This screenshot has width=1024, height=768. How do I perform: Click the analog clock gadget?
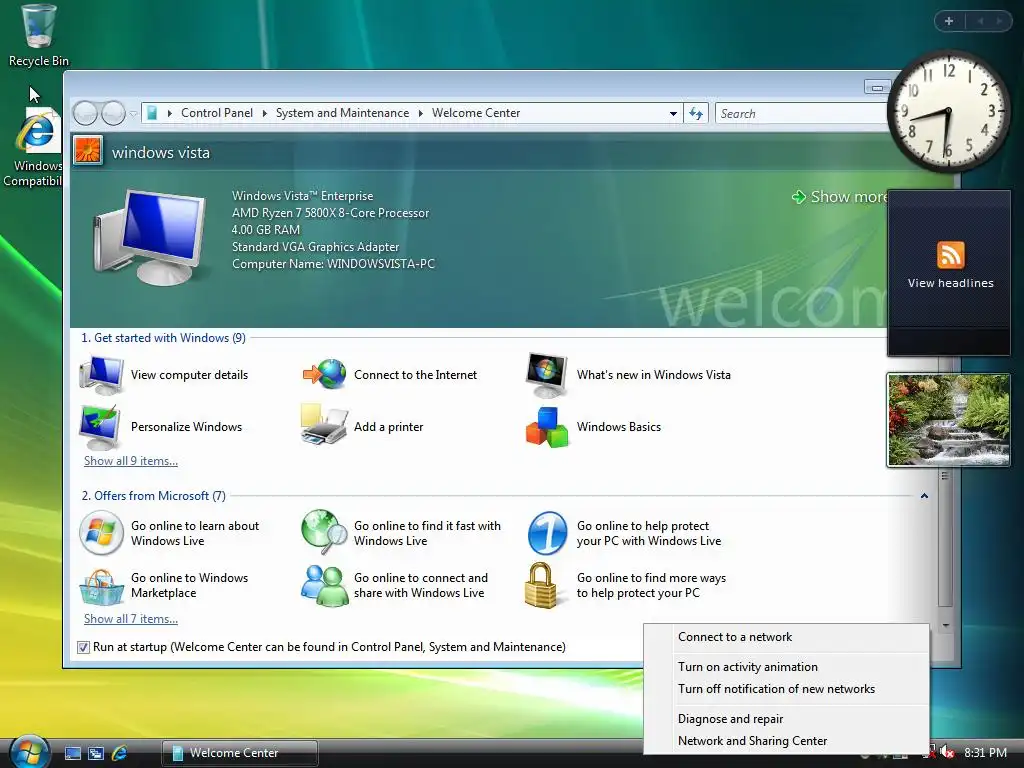point(948,111)
